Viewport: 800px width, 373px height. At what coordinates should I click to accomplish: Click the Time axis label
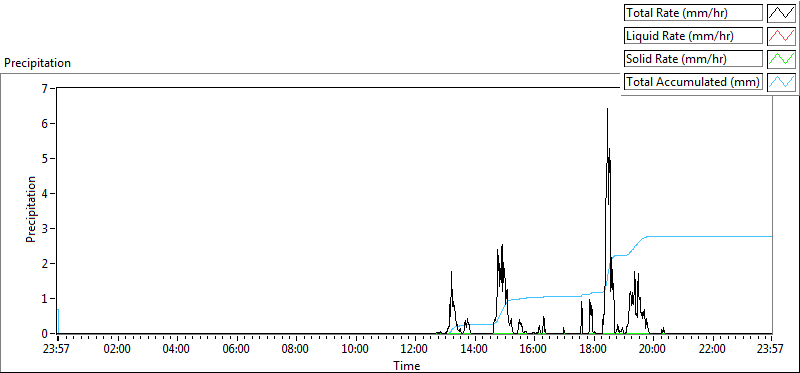pos(407,365)
